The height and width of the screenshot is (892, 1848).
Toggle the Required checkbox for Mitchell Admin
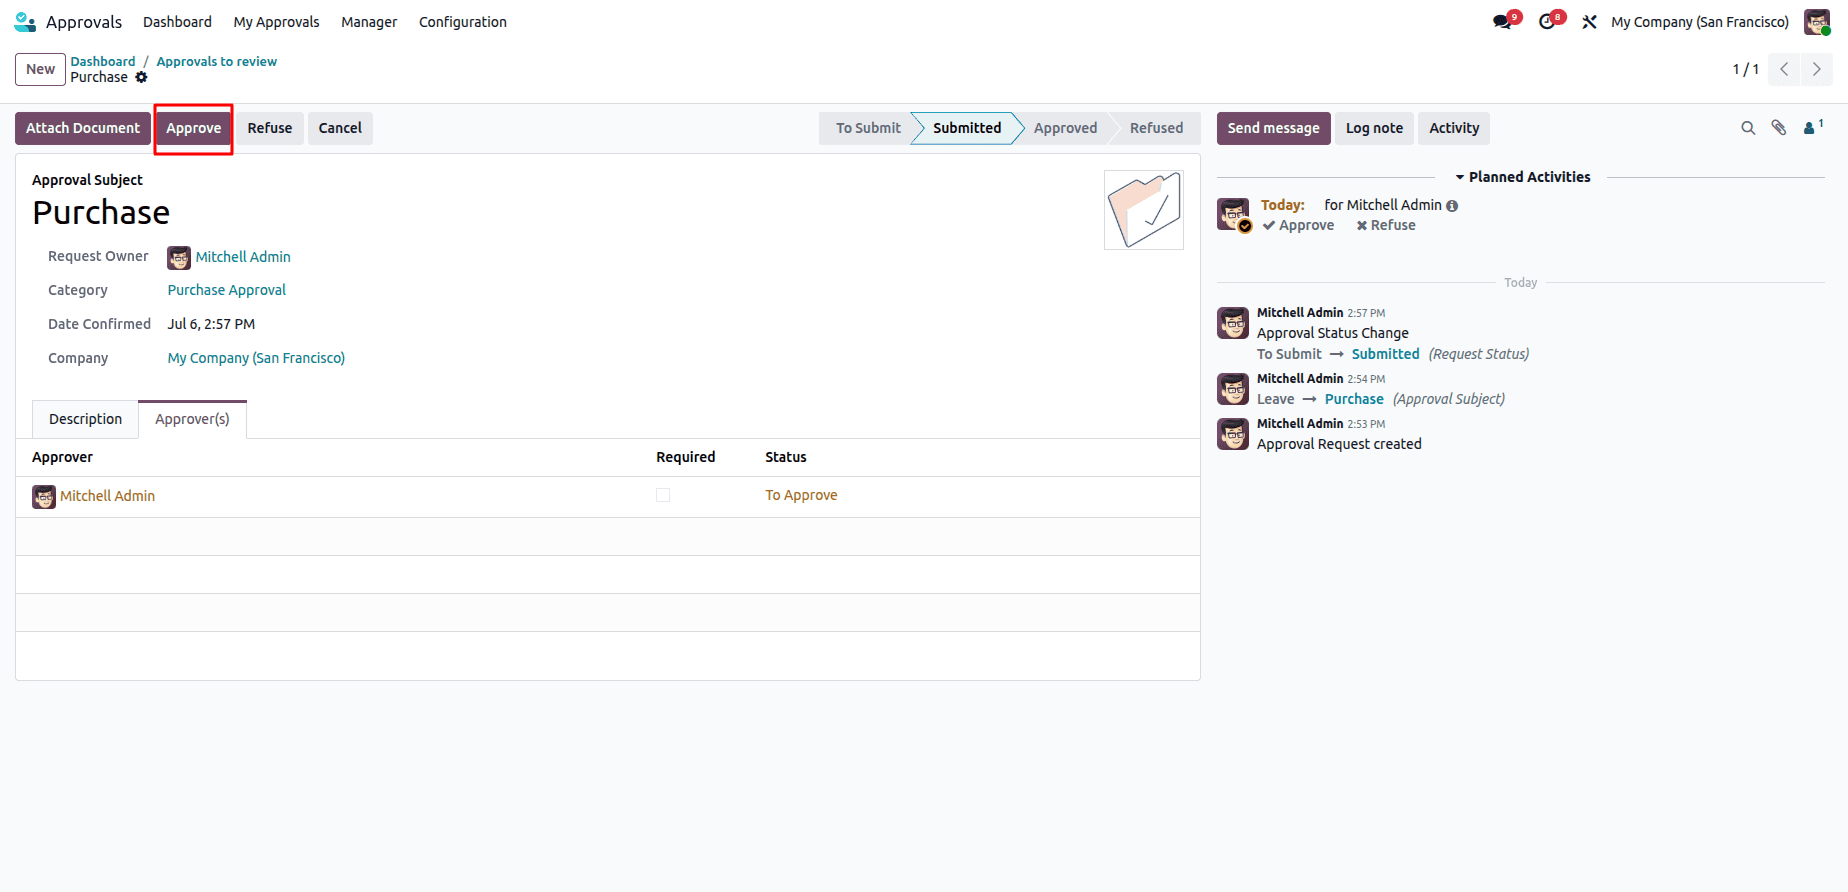coord(663,495)
